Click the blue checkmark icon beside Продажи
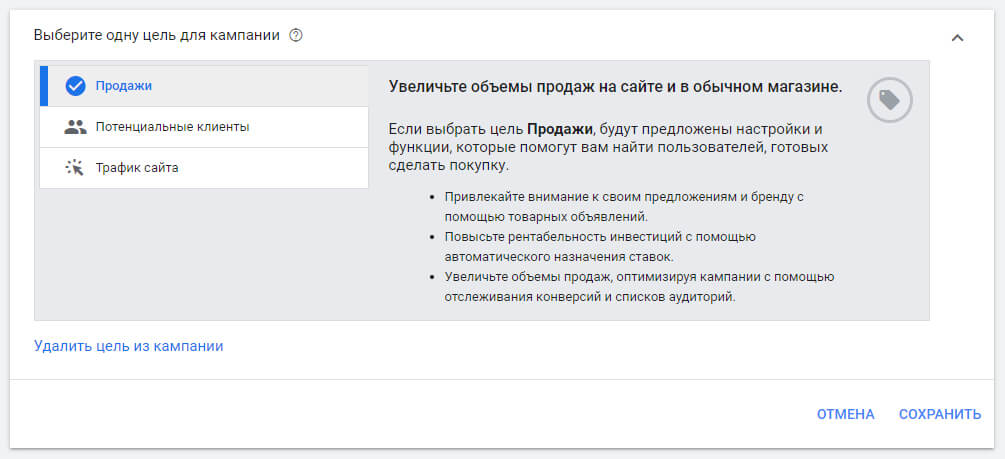The height and width of the screenshot is (459, 1005). click(75, 86)
